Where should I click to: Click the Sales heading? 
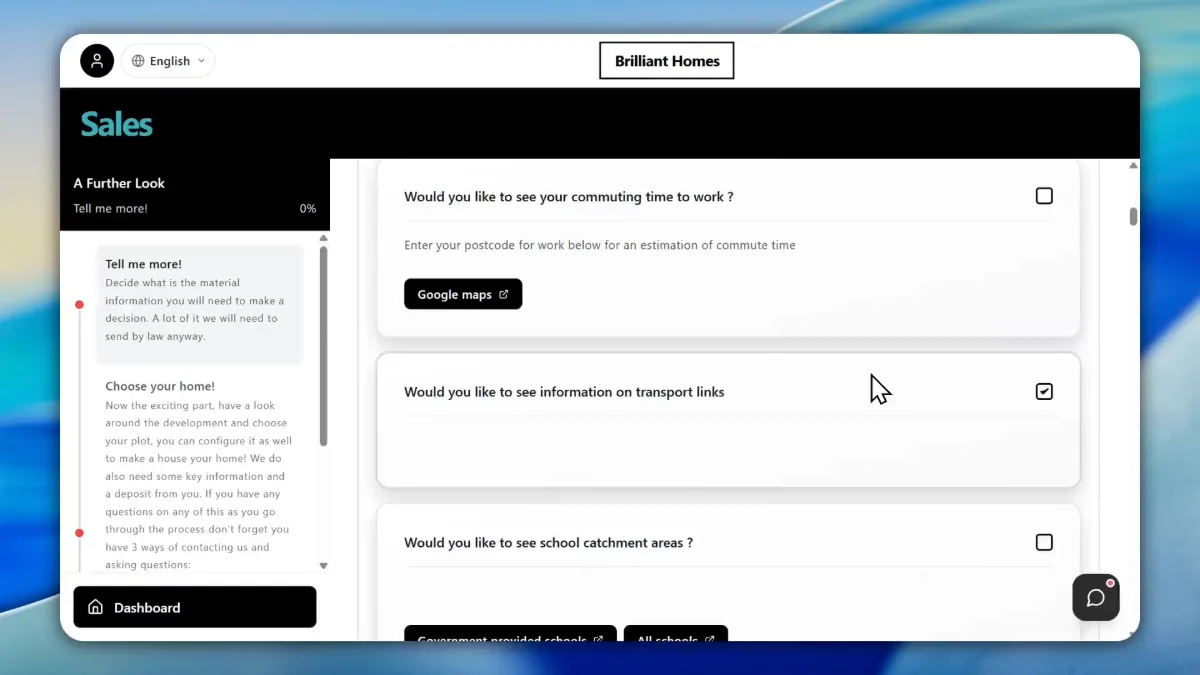pyautogui.click(x=117, y=124)
